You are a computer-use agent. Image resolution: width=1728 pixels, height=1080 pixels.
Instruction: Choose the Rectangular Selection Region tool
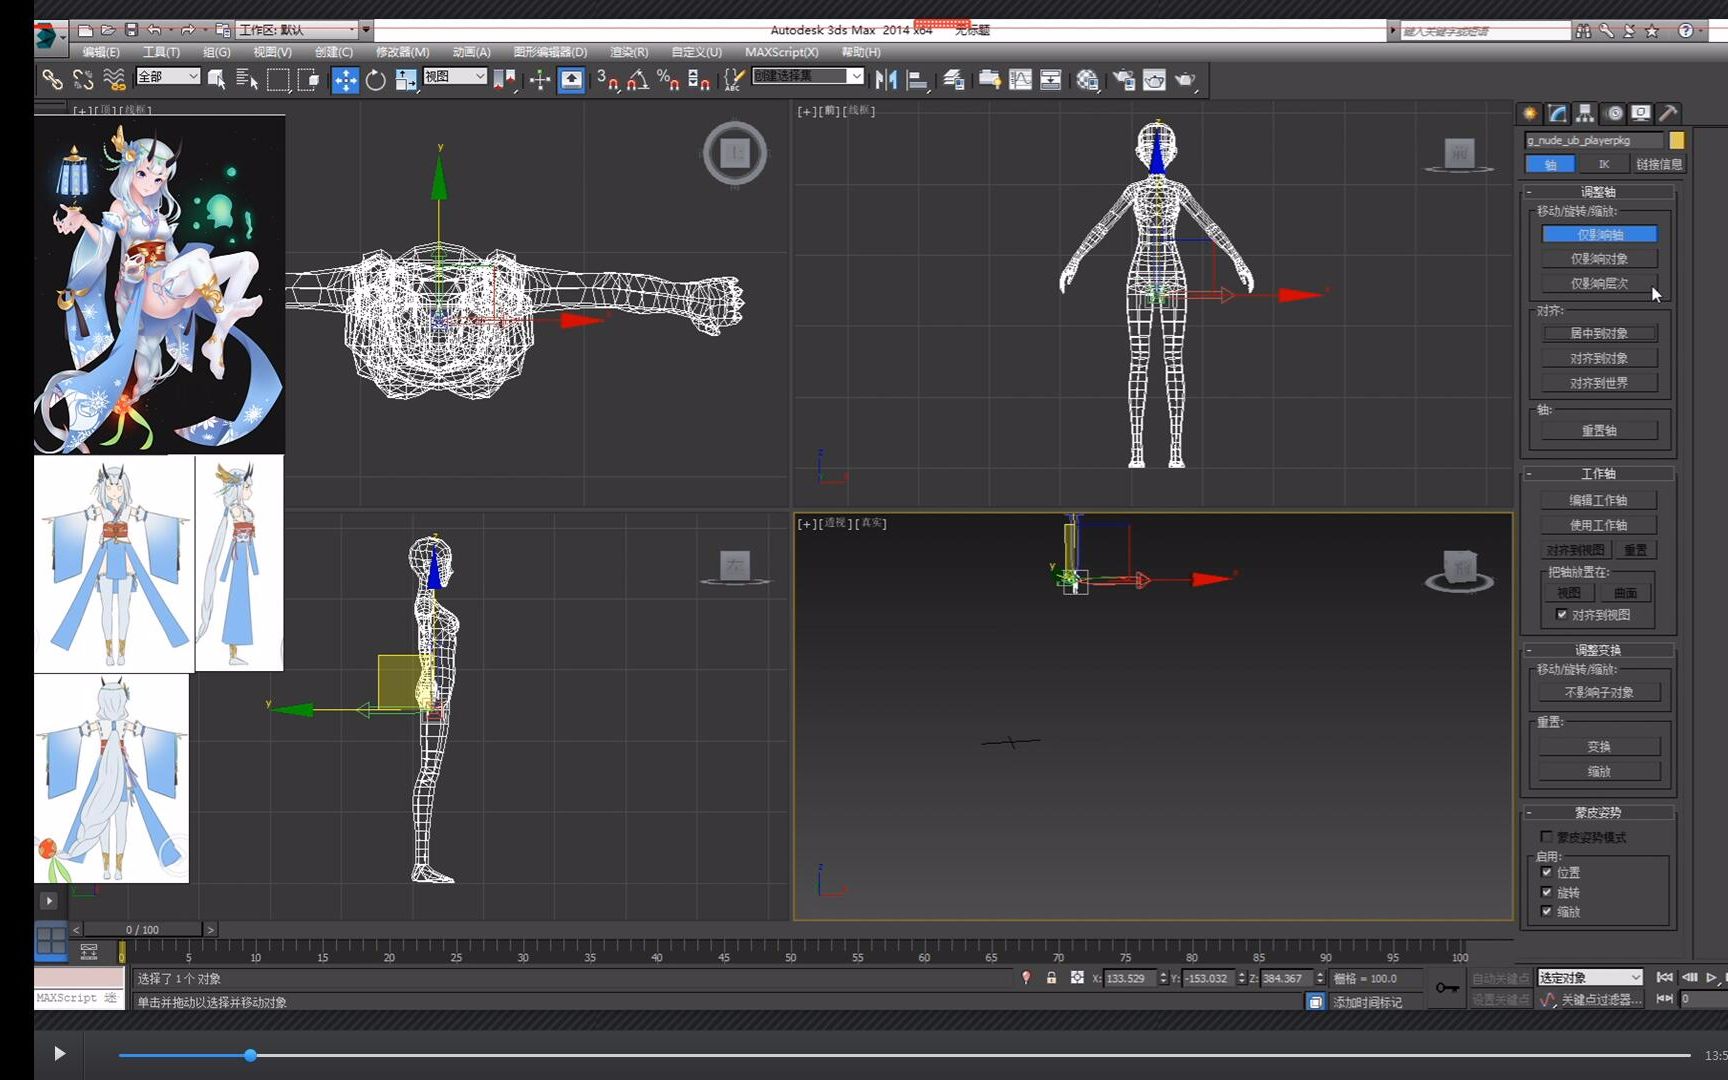[278, 80]
